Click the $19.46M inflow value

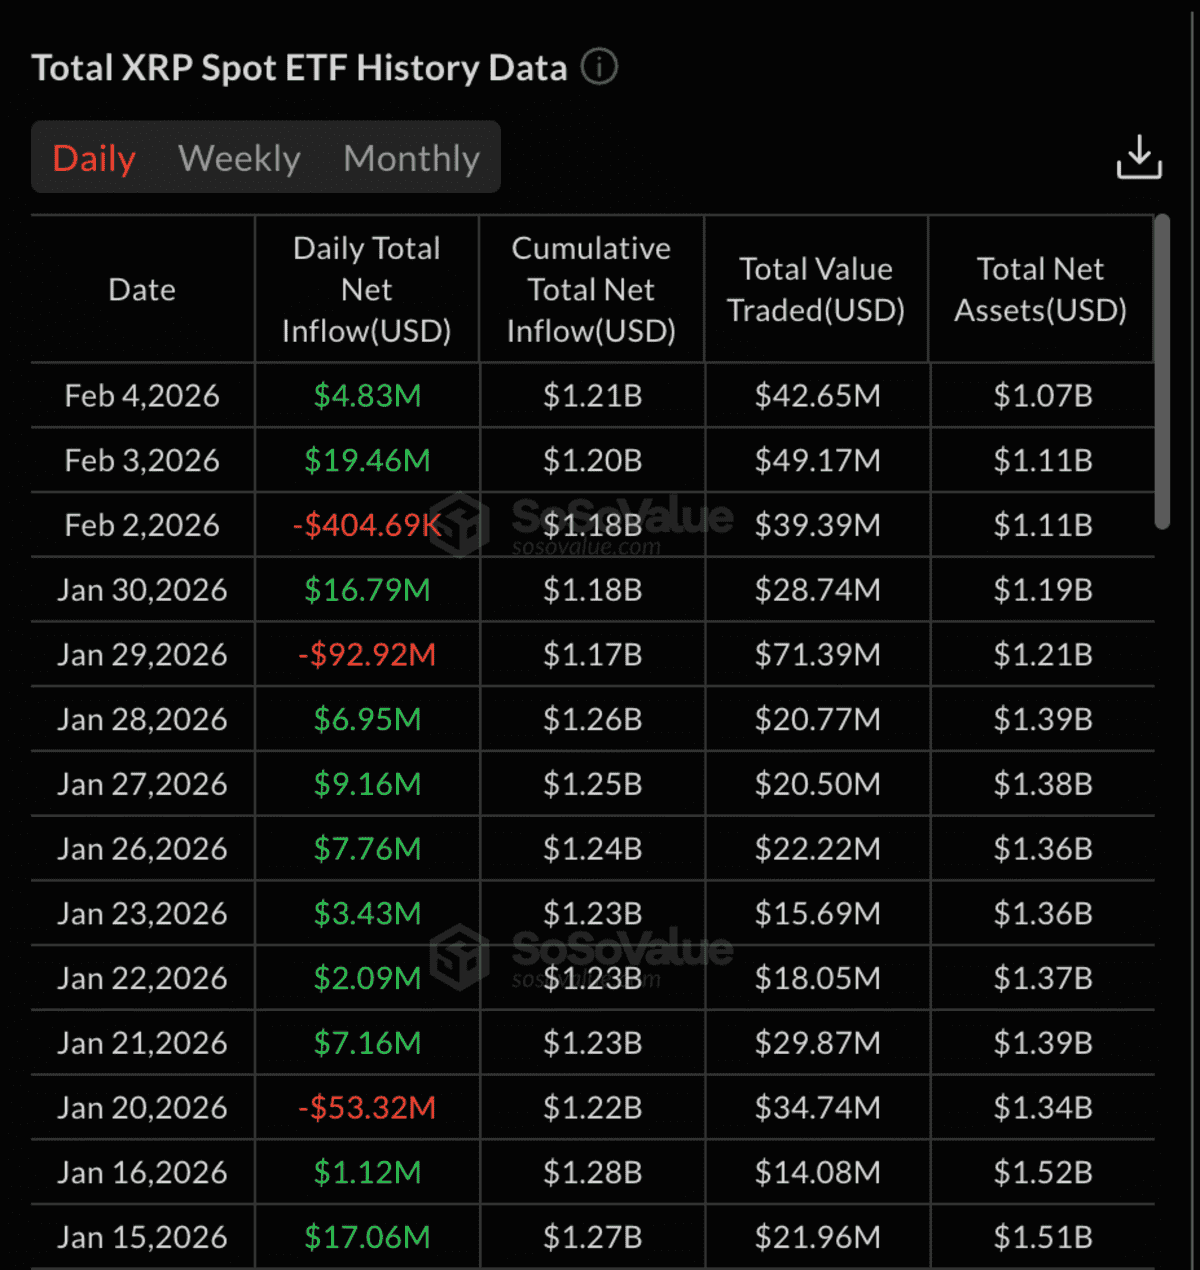367,461
